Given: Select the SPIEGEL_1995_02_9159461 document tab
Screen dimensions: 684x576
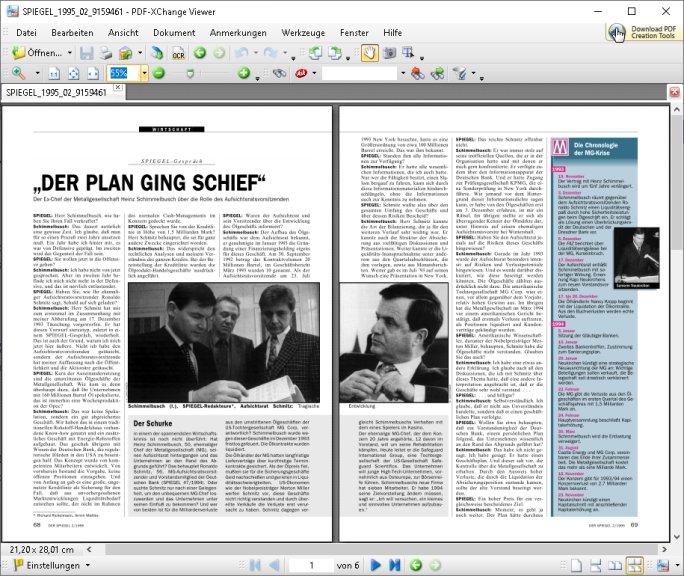Looking at the screenshot, I should click(x=57, y=92).
